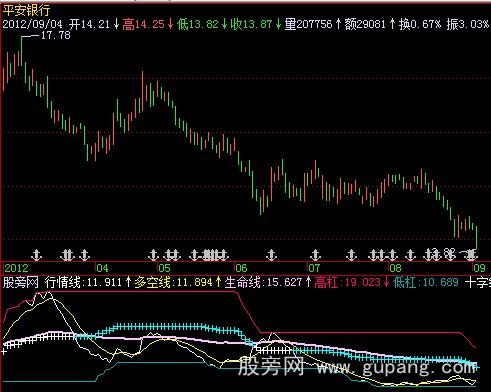491x392 pixels.
Task: Jump to month 04 on the time axis
Action: pyautogui.click(x=102, y=268)
